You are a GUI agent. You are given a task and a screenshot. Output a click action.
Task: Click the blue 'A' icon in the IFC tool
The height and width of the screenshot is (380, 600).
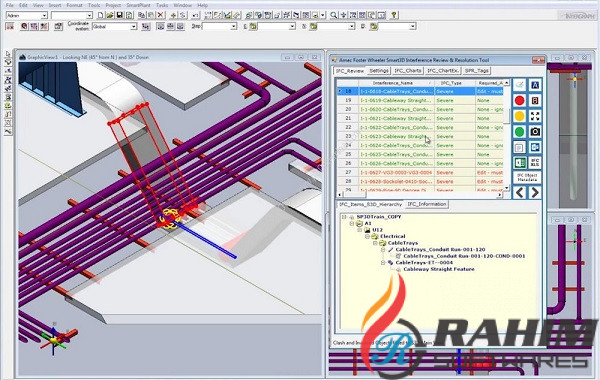point(535,85)
